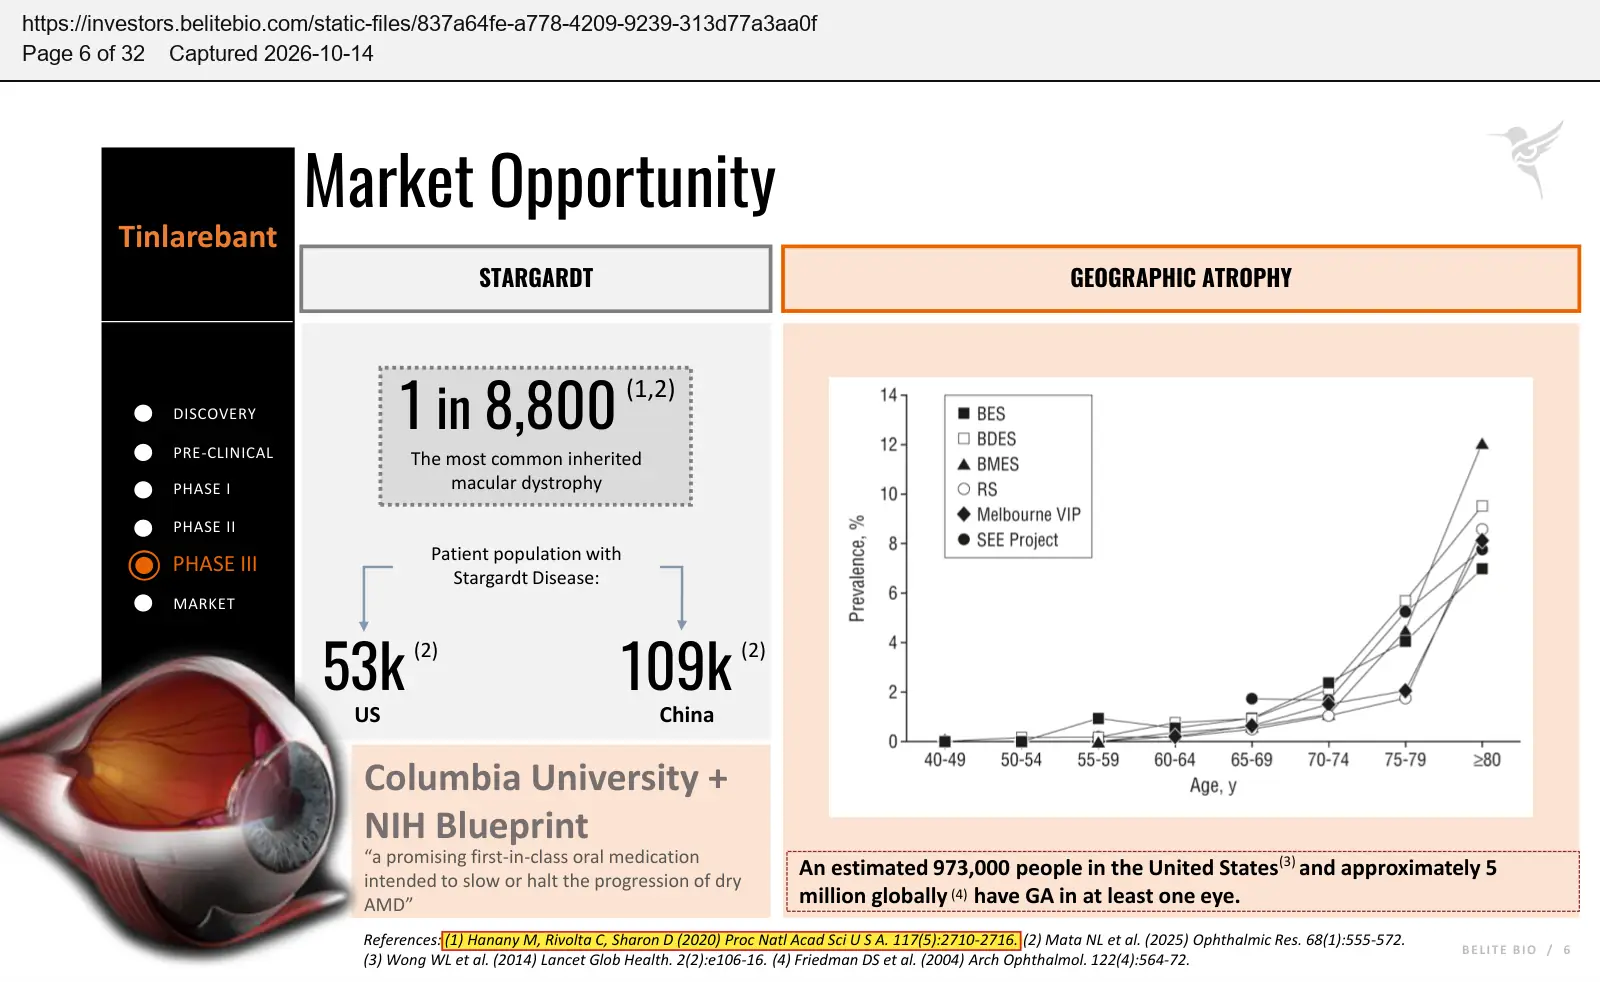Click the Mata NL et al. reference (2)
The height and width of the screenshot is (982, 1600).
[1214, 940]
